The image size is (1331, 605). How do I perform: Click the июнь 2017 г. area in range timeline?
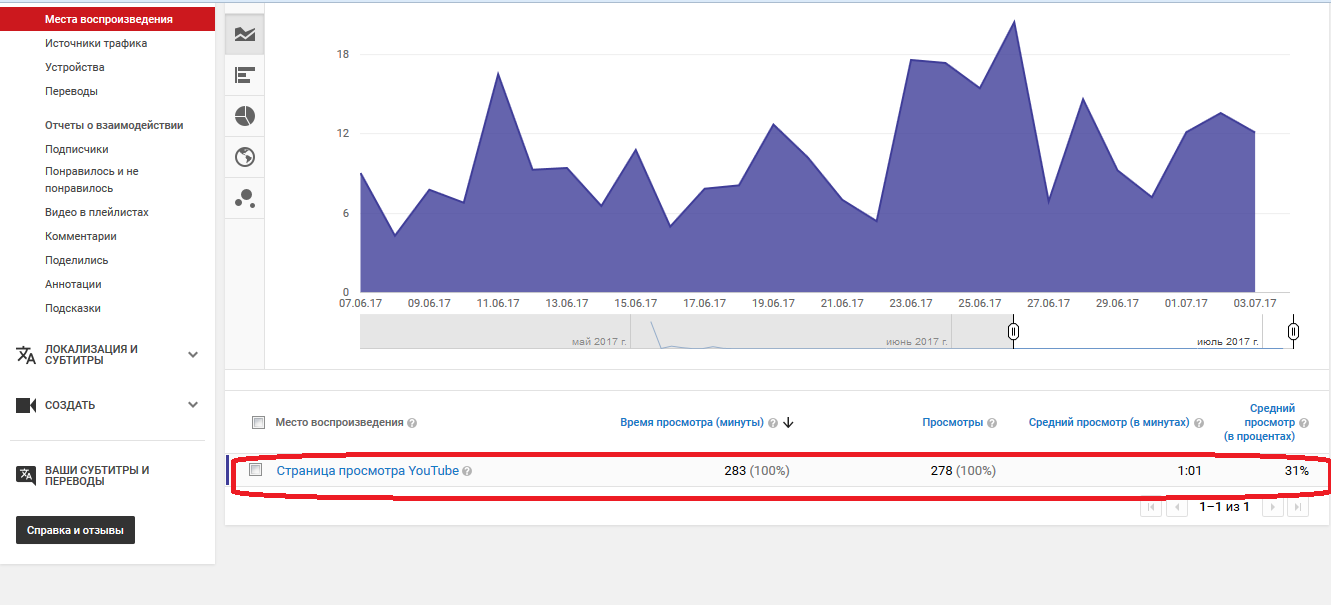click(917, 342)
